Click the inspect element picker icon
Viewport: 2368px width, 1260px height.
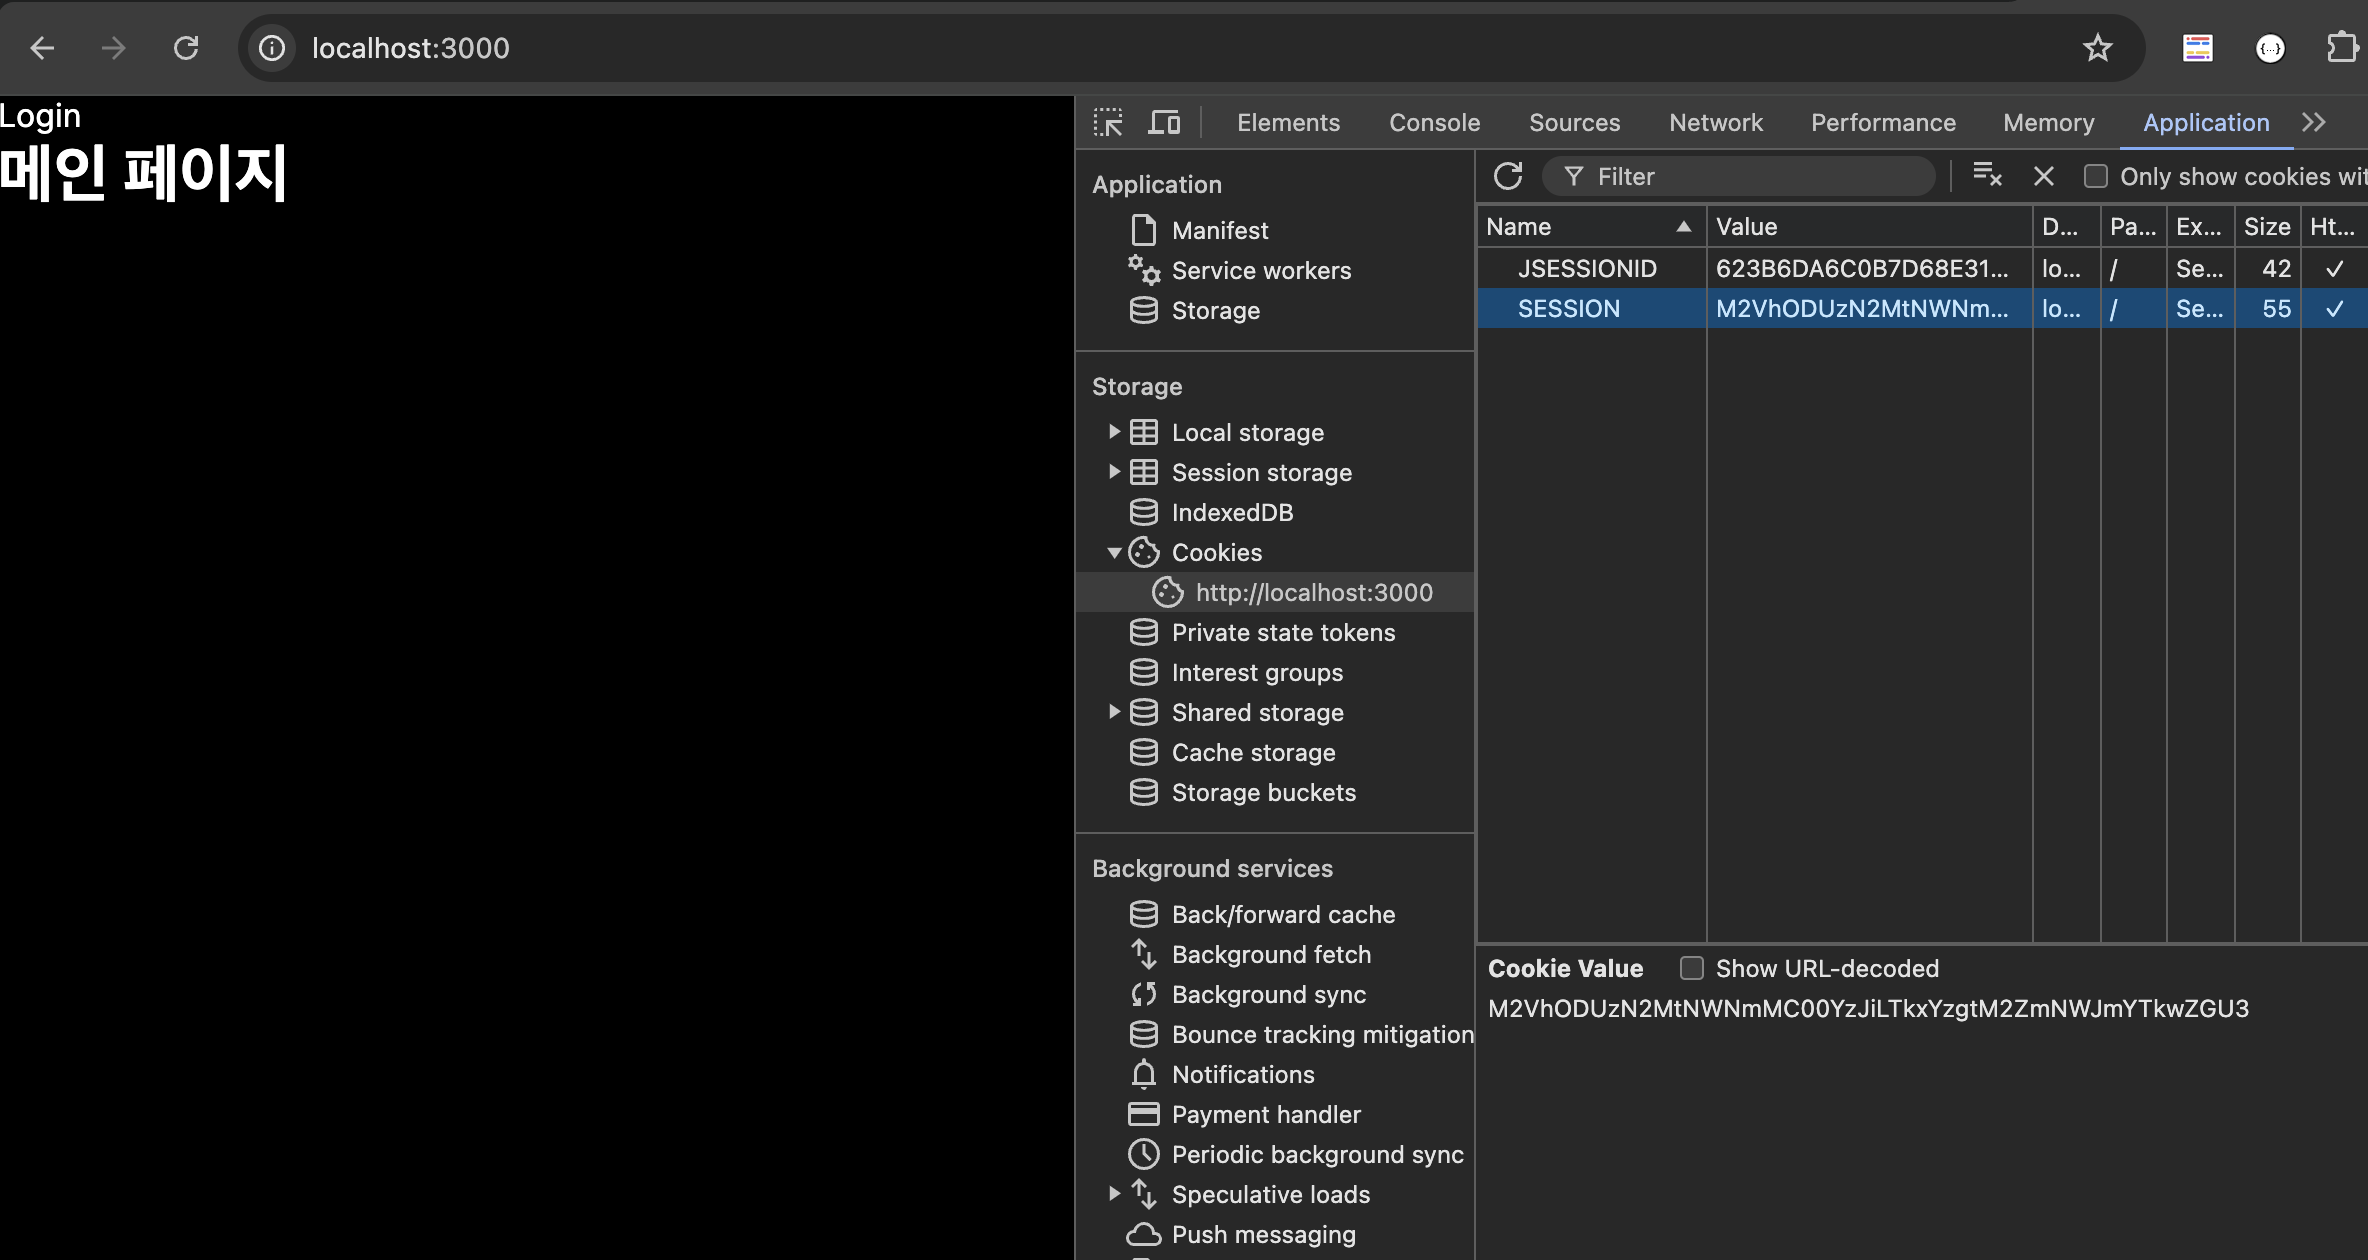1108,122
